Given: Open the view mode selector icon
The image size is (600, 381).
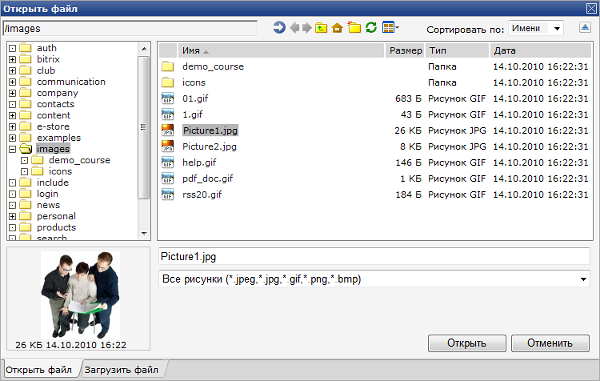Looking at the screenshot, I should pyautogui.click(x=390, y=28).
